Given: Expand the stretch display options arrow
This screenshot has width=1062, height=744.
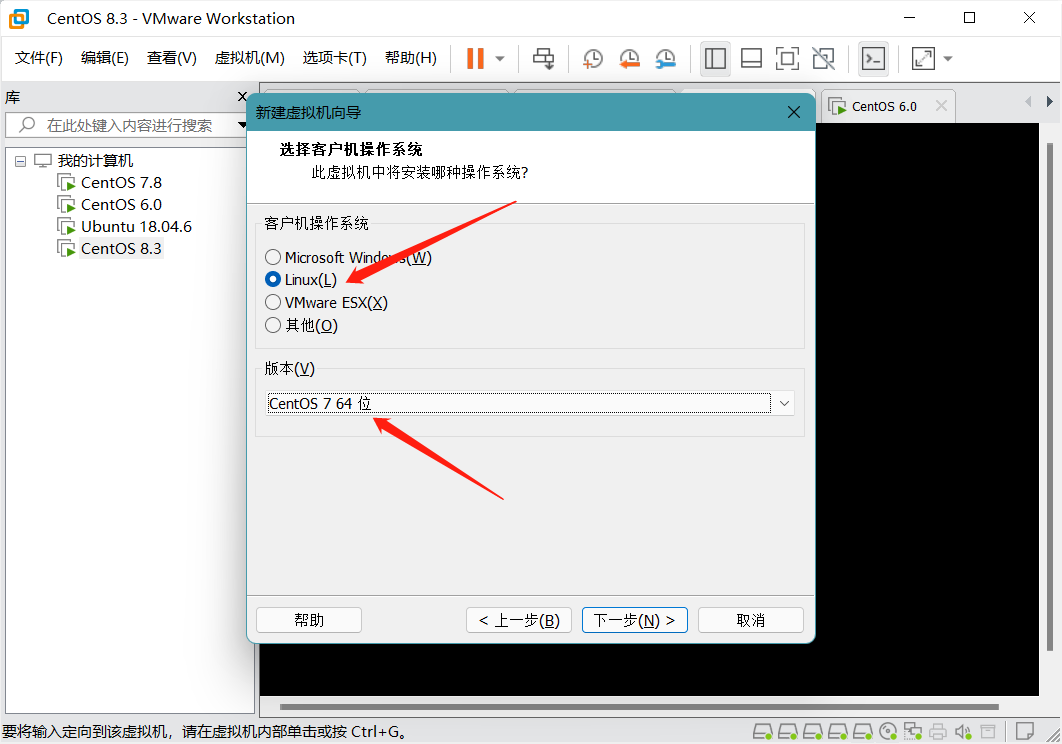Looking at the screenshot, I should [948, 58].
